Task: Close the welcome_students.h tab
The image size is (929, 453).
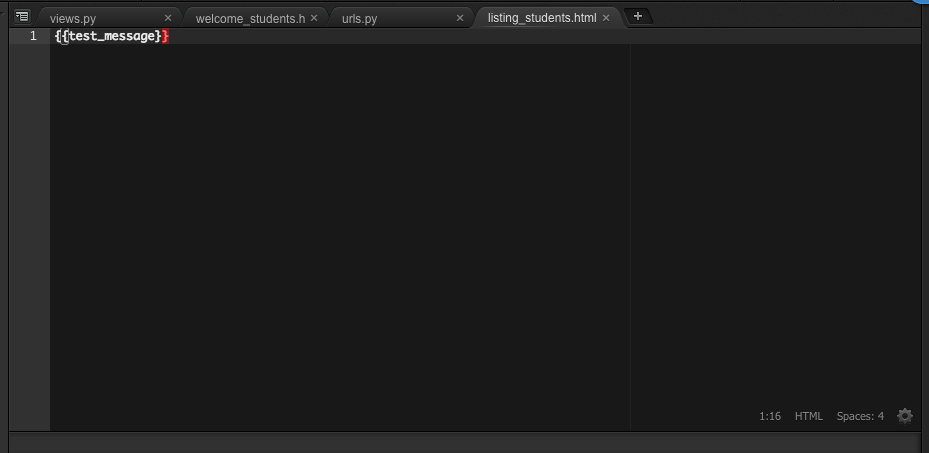Action: click(314, 18)
